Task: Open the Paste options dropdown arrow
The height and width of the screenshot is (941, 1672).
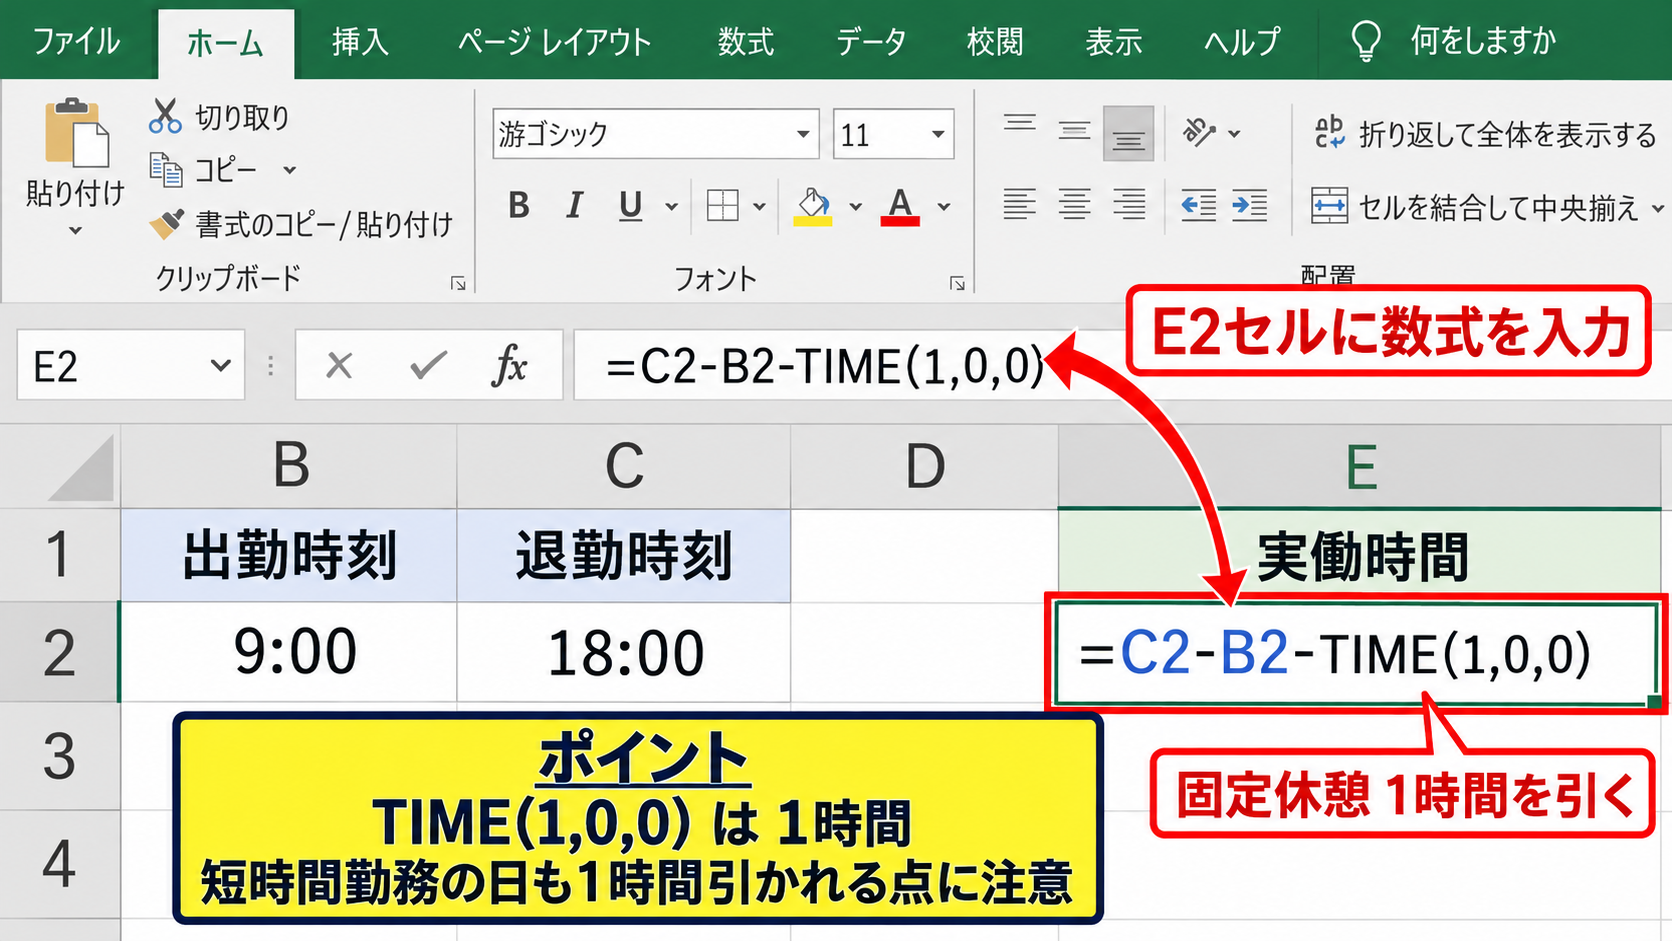Action: 75,231
